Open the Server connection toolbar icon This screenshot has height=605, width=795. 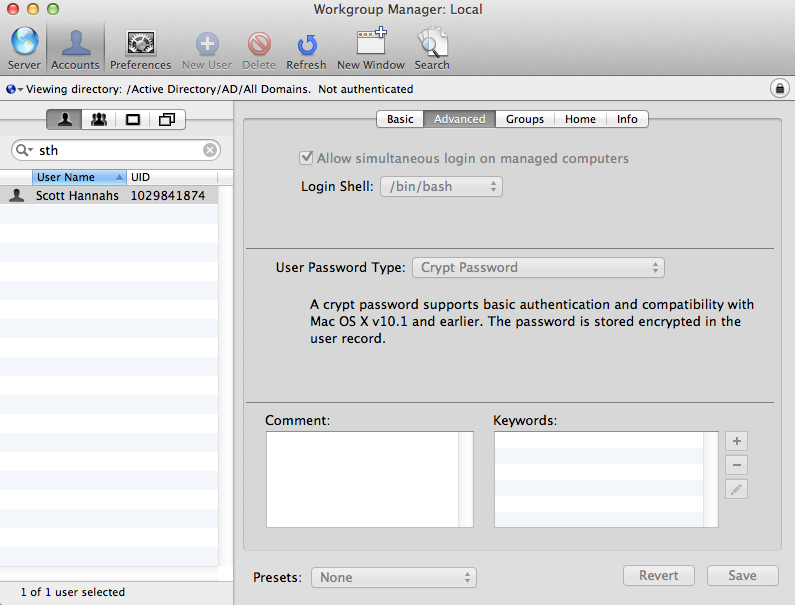coord(24,48)
